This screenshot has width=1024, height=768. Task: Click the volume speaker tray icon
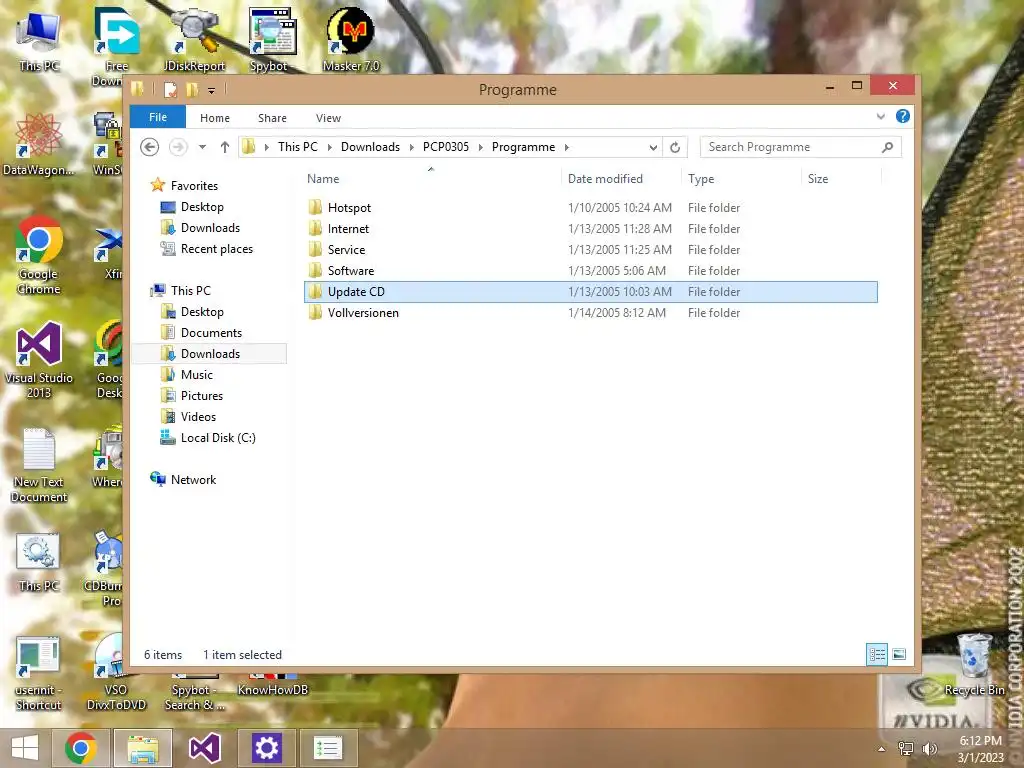pos(929,749)
